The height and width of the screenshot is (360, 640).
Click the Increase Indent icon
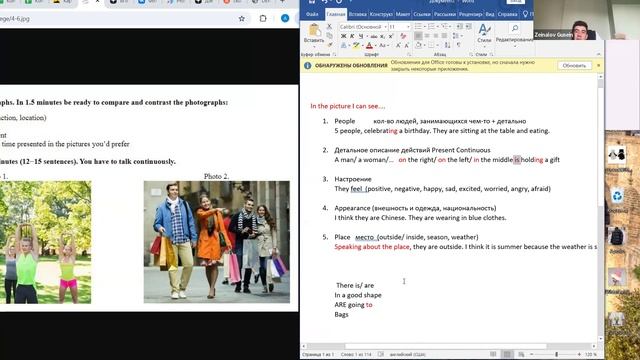468,27
